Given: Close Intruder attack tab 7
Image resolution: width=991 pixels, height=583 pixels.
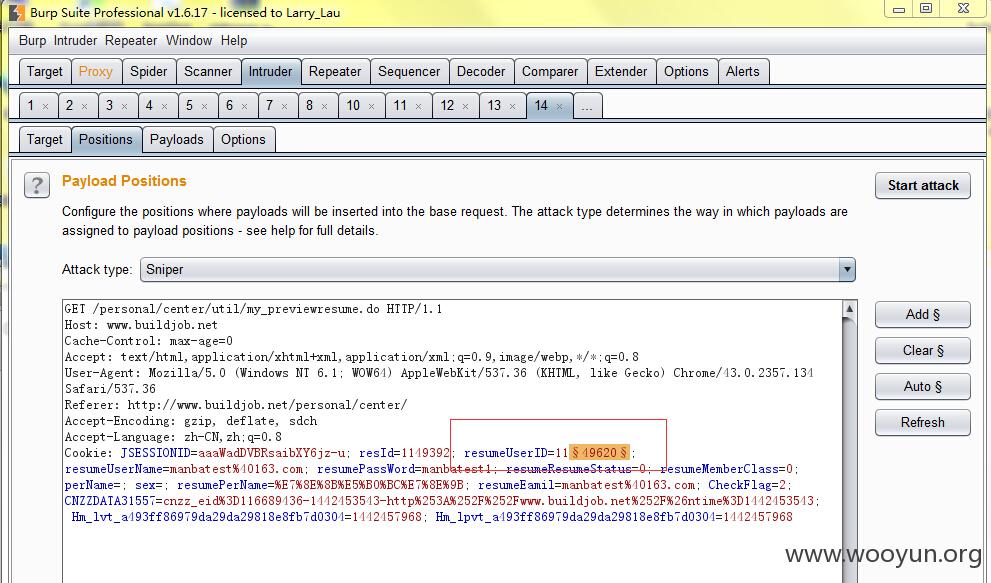Looking at the screenshot, I should [x=284, y=106].
